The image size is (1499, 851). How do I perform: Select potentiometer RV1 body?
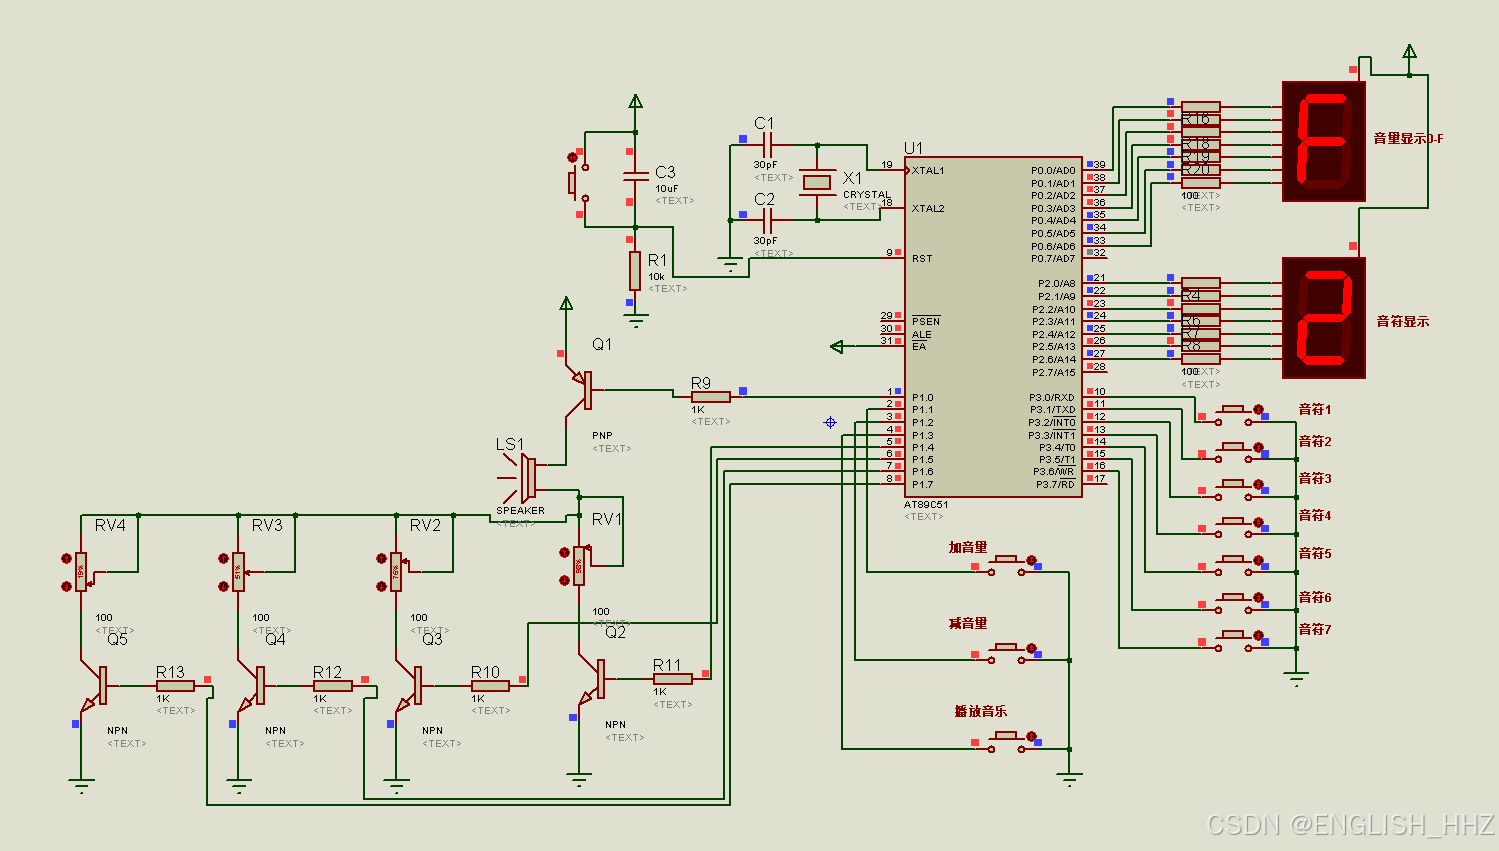pyautogui.click(x=579, y=566)
